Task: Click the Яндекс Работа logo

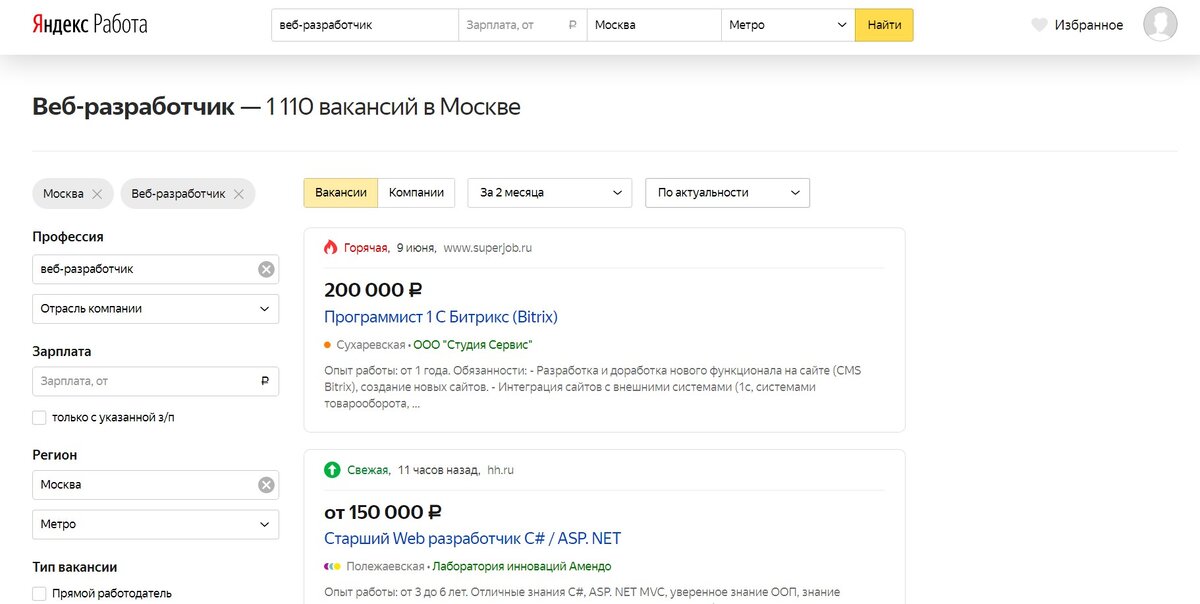Action: (89, 24)
